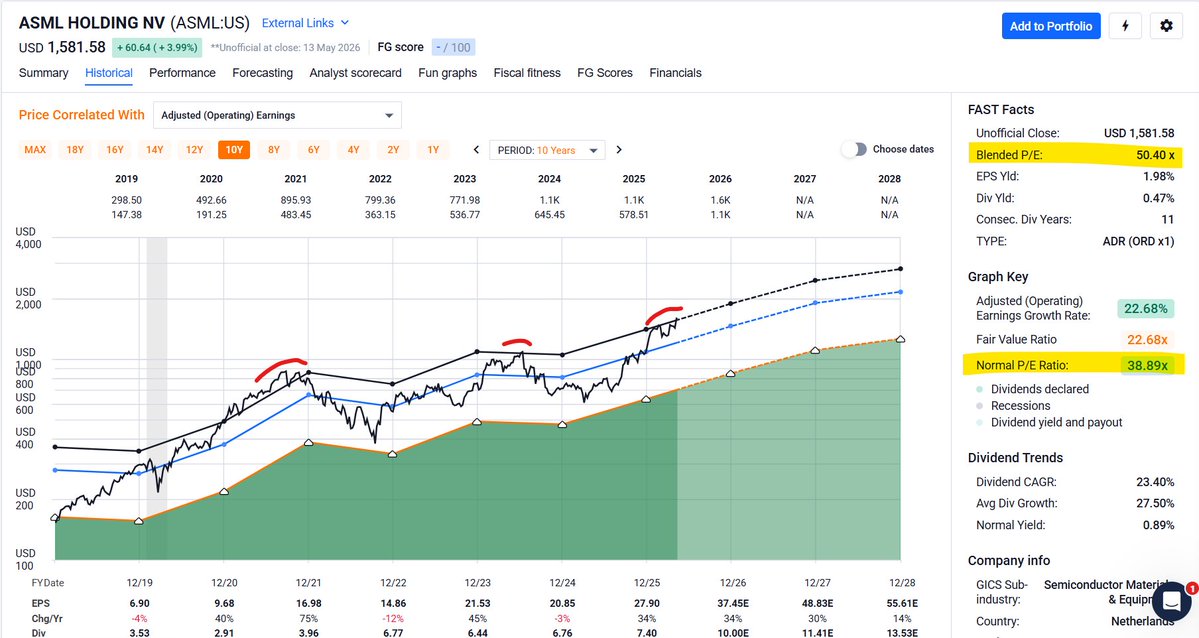Click the orange 22.68x Fair Value Ratio
The width and height of the screenshot is (1199, 638).
click(x=1147, y=340)
